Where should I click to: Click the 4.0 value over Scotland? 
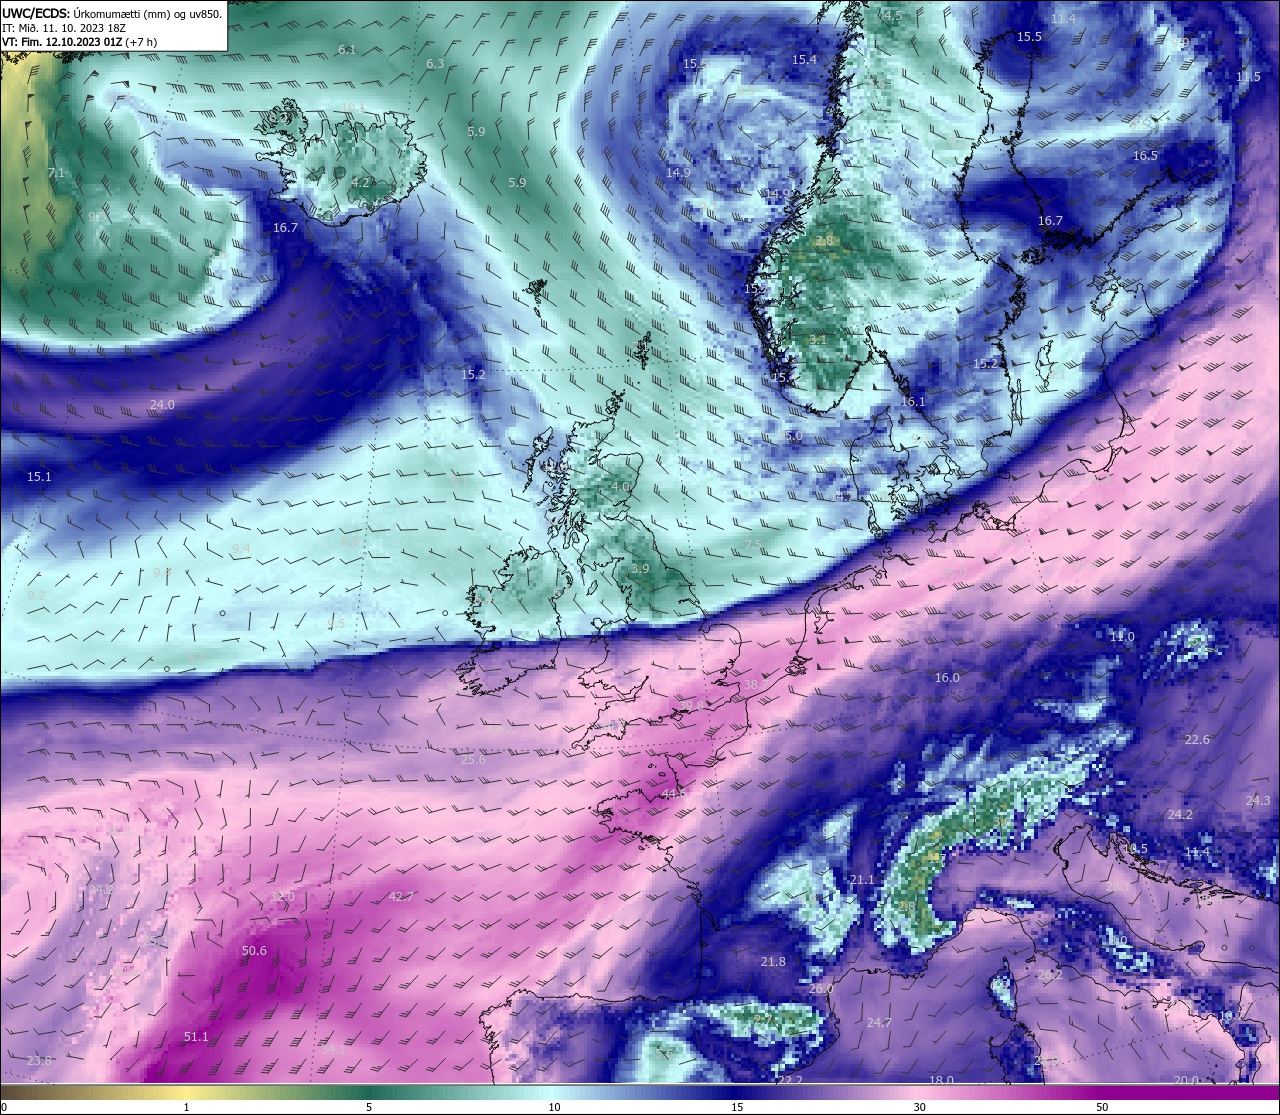(621, 487)
